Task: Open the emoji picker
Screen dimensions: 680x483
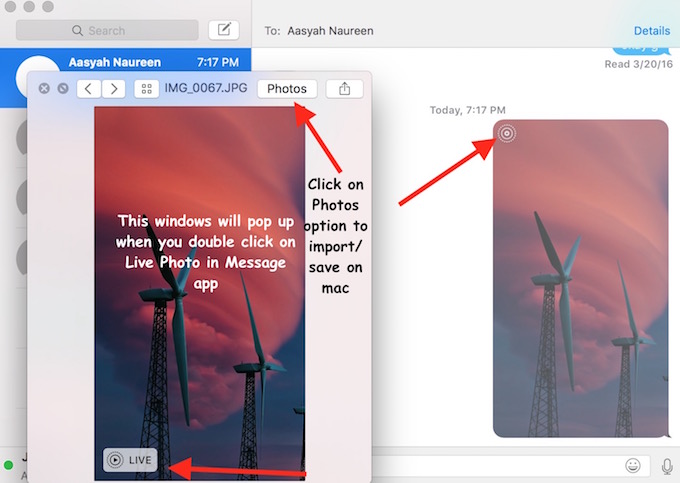Action: 633,465
